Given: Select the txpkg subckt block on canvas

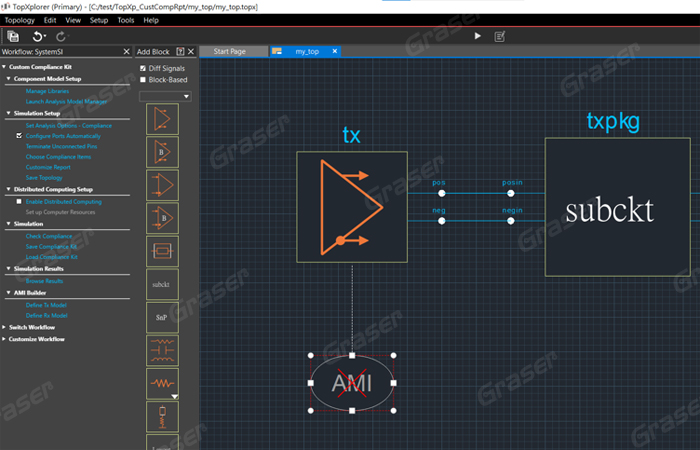Looking at the screenshot, I should tap(617, 207).
